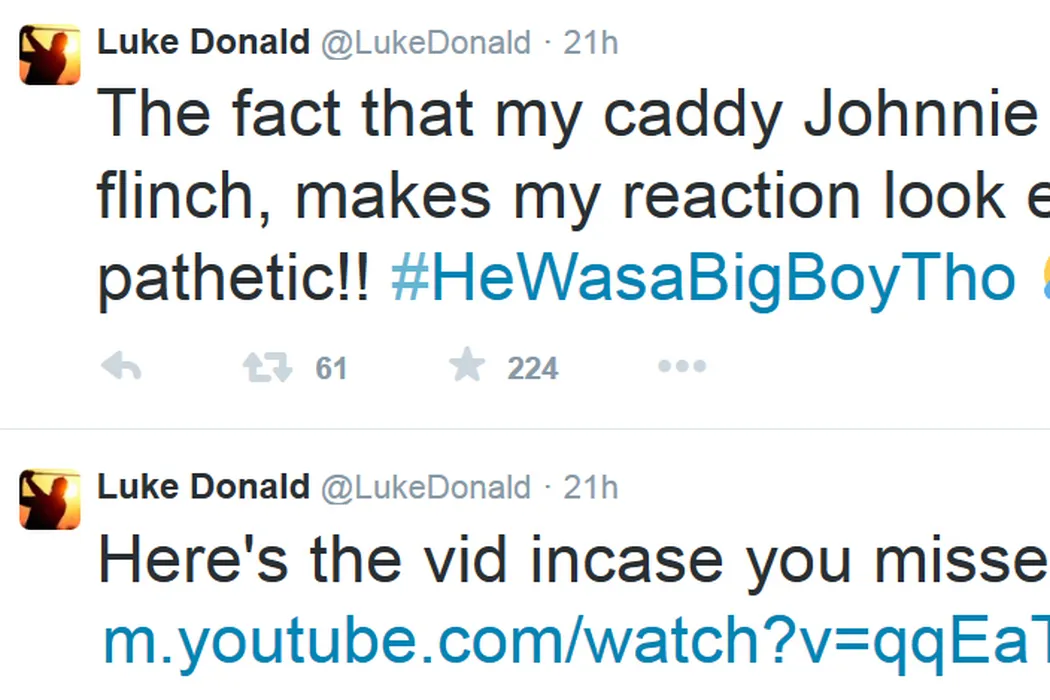Click the second tweet's golfer avatar
The width and height of the screenshot is (1050, 700).
[x=50, y=498]
